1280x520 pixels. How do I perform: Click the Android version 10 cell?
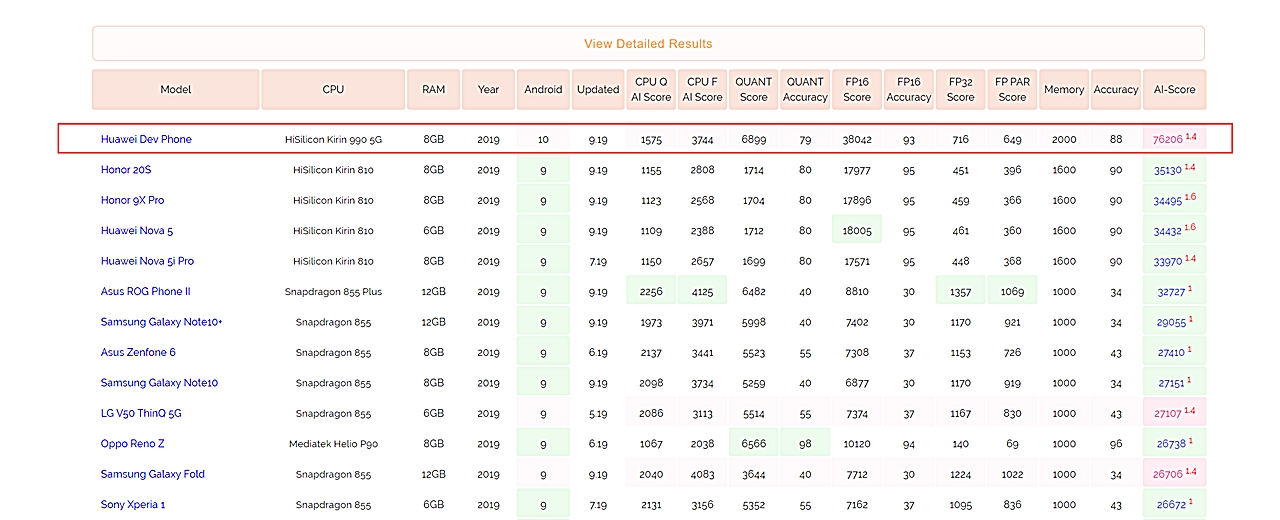point(543,140)
